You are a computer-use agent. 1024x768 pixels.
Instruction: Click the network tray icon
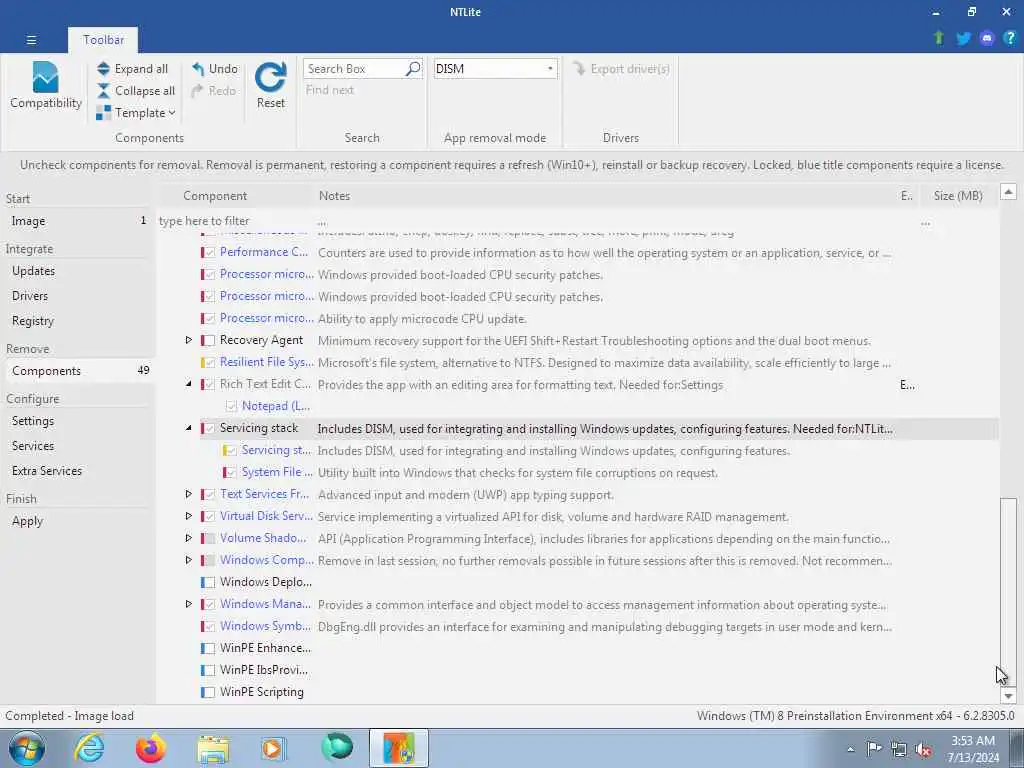click(899, 749)
